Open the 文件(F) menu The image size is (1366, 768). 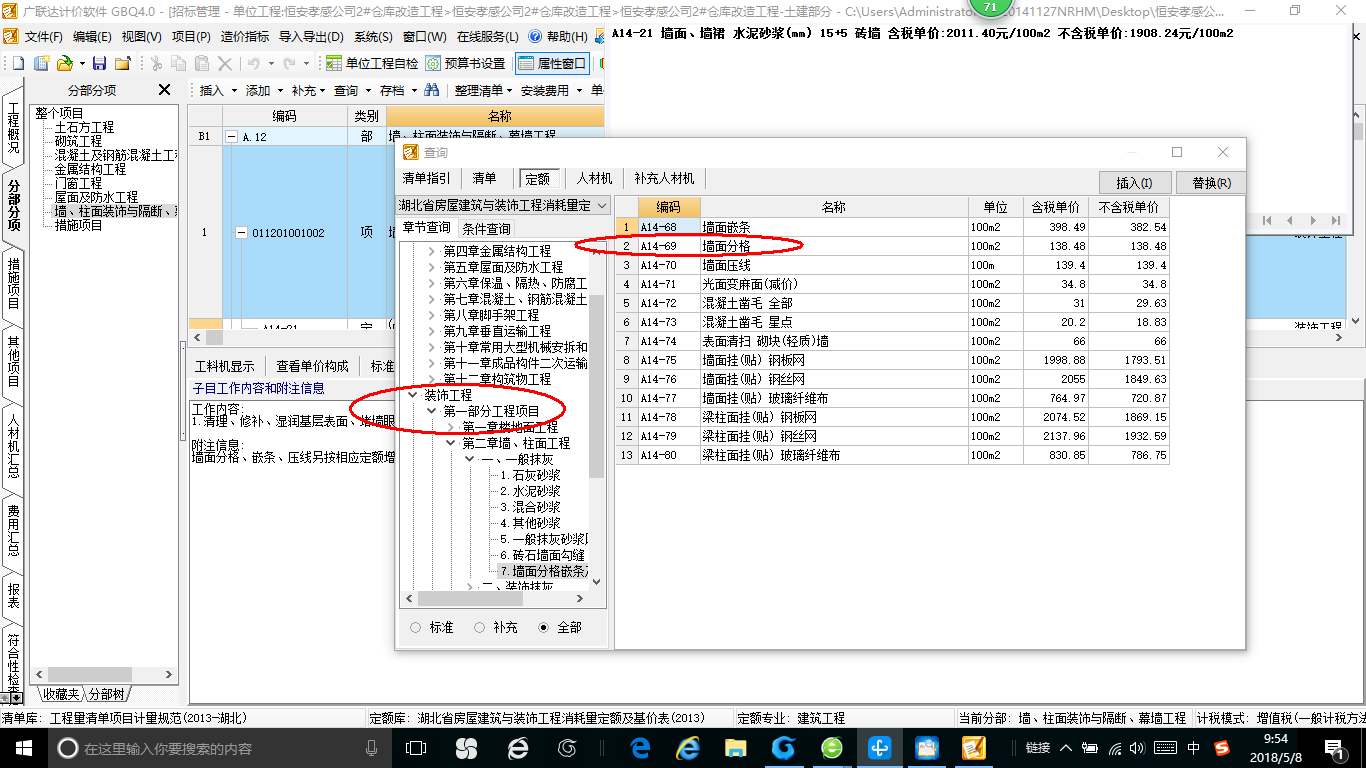[x=44, y=36]
